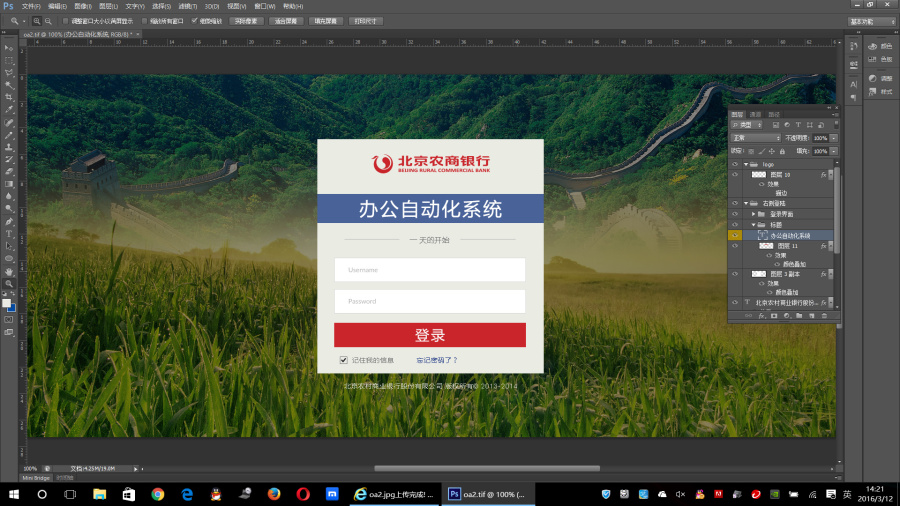Click the zoom out magnifier in options bar
The height and width of the screenshot is (506, 900).
48,21
